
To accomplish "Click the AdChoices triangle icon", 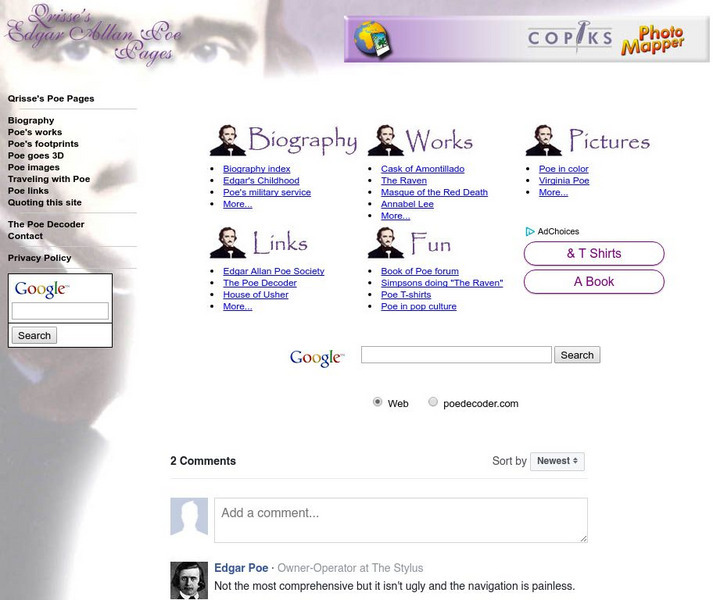I will coord(530,232).
